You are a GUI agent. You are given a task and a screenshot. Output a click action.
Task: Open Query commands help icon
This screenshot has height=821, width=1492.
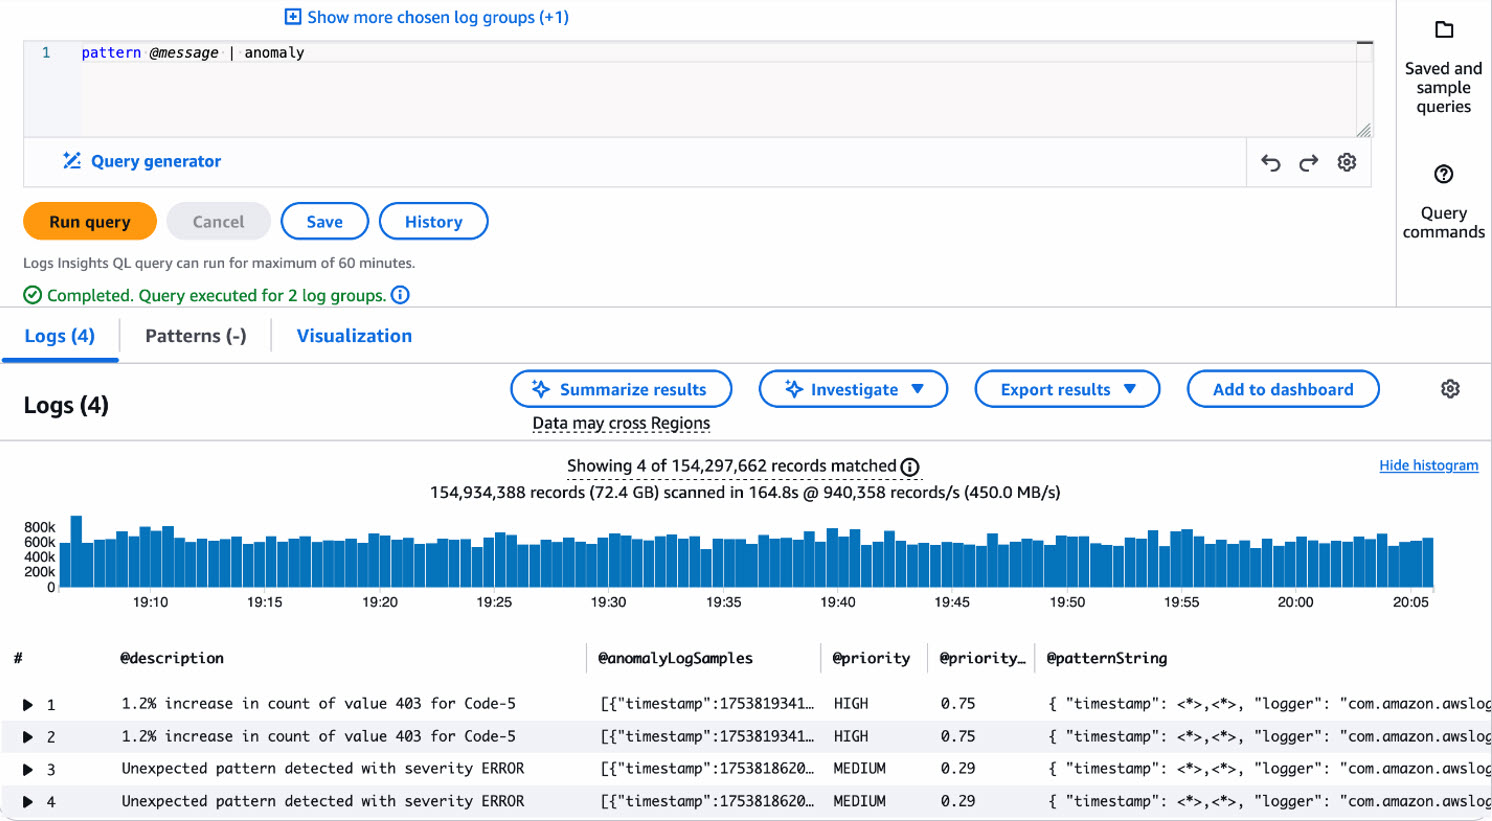click(x=1443, y=174)
